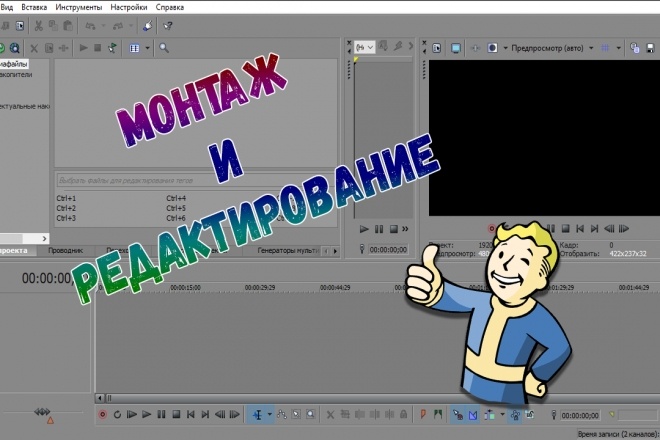Click the What's This help icon
The height and width of the screenshot is (440, 660).
tap(168, 26)
